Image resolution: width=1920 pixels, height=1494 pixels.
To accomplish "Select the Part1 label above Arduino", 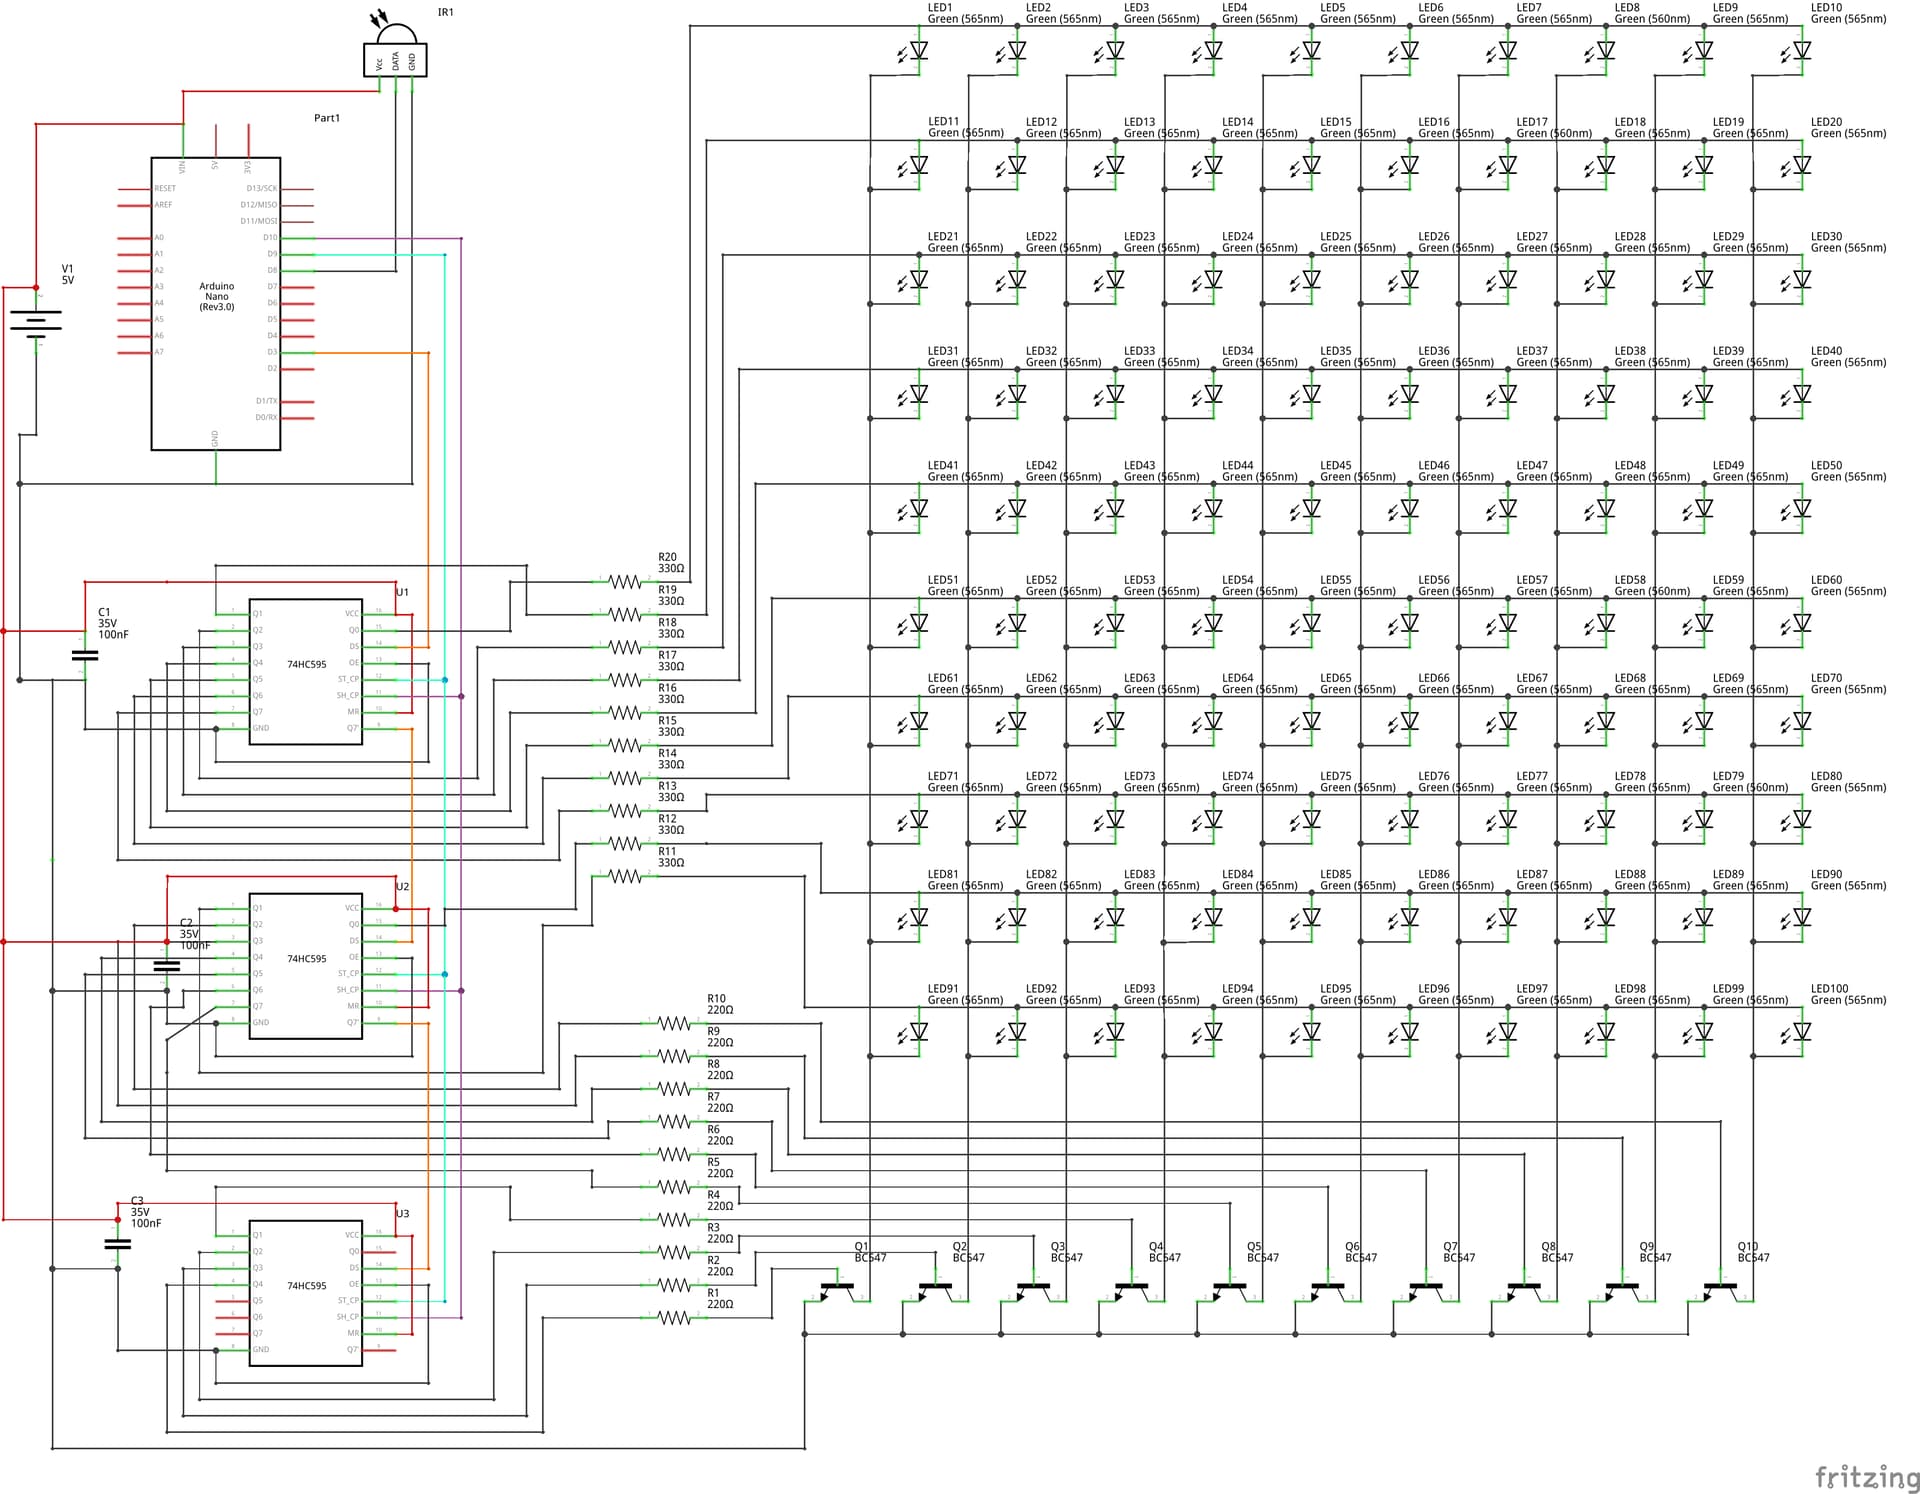I will pyautogui.click(x=327, y=117).
